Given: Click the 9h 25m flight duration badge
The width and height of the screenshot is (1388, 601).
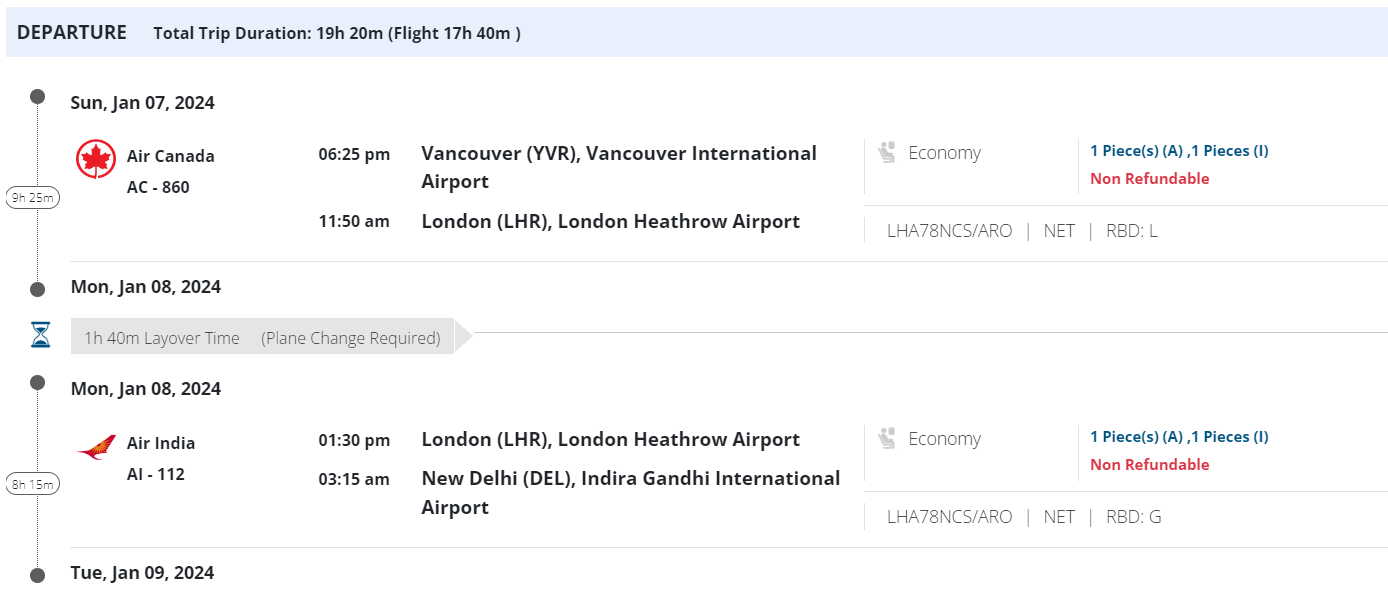Looking at the screenshot, I should click(x=32, y=198).
